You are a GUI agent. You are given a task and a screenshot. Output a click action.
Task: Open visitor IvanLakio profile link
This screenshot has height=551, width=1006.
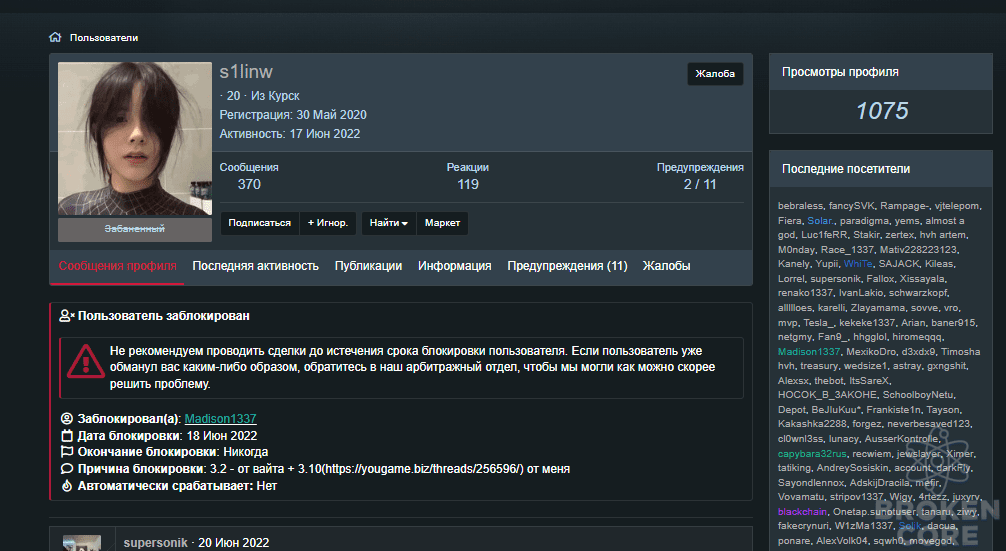point(860,293)
